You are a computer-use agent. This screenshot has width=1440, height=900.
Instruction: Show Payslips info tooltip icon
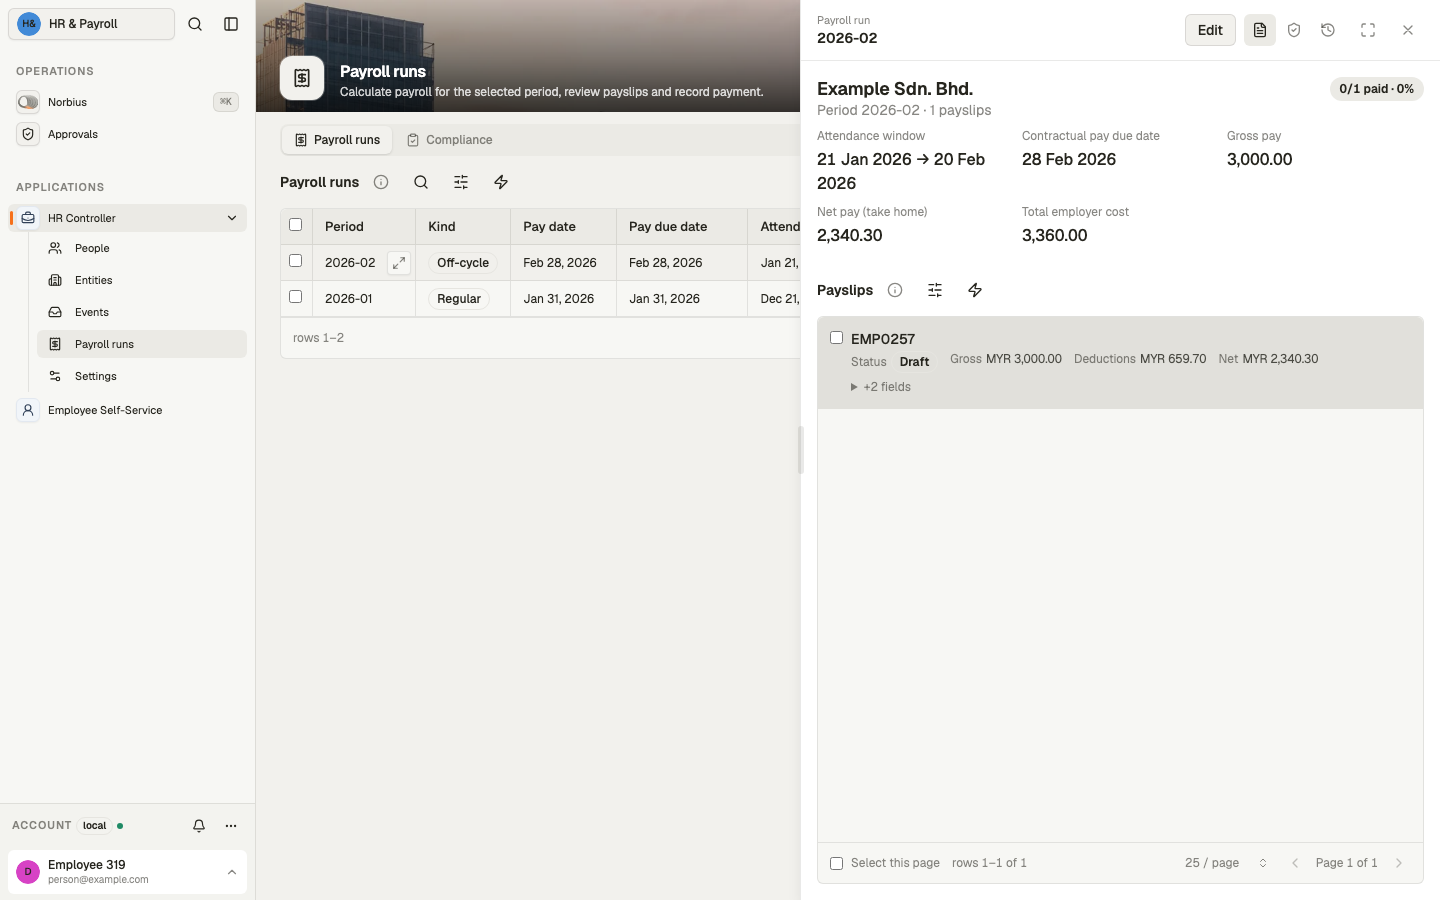(895, 290)
